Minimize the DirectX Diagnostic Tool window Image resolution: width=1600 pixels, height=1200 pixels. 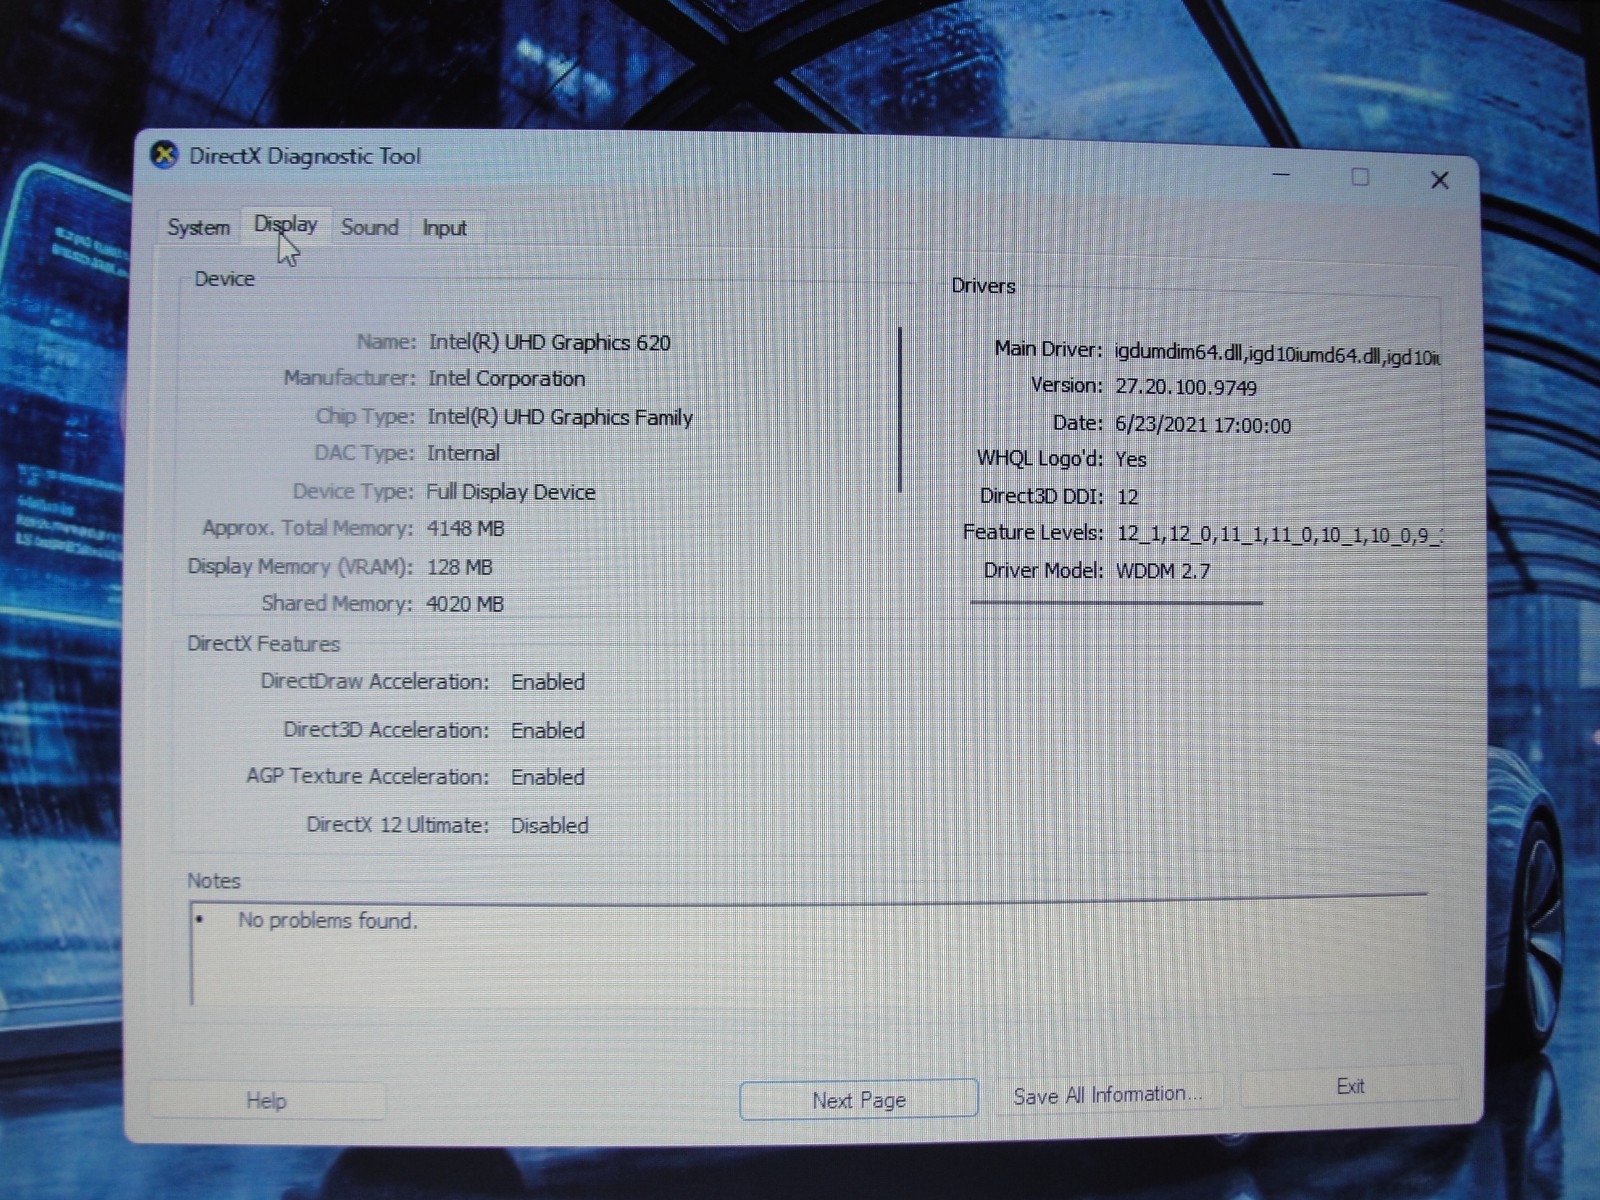[1281, 176]
